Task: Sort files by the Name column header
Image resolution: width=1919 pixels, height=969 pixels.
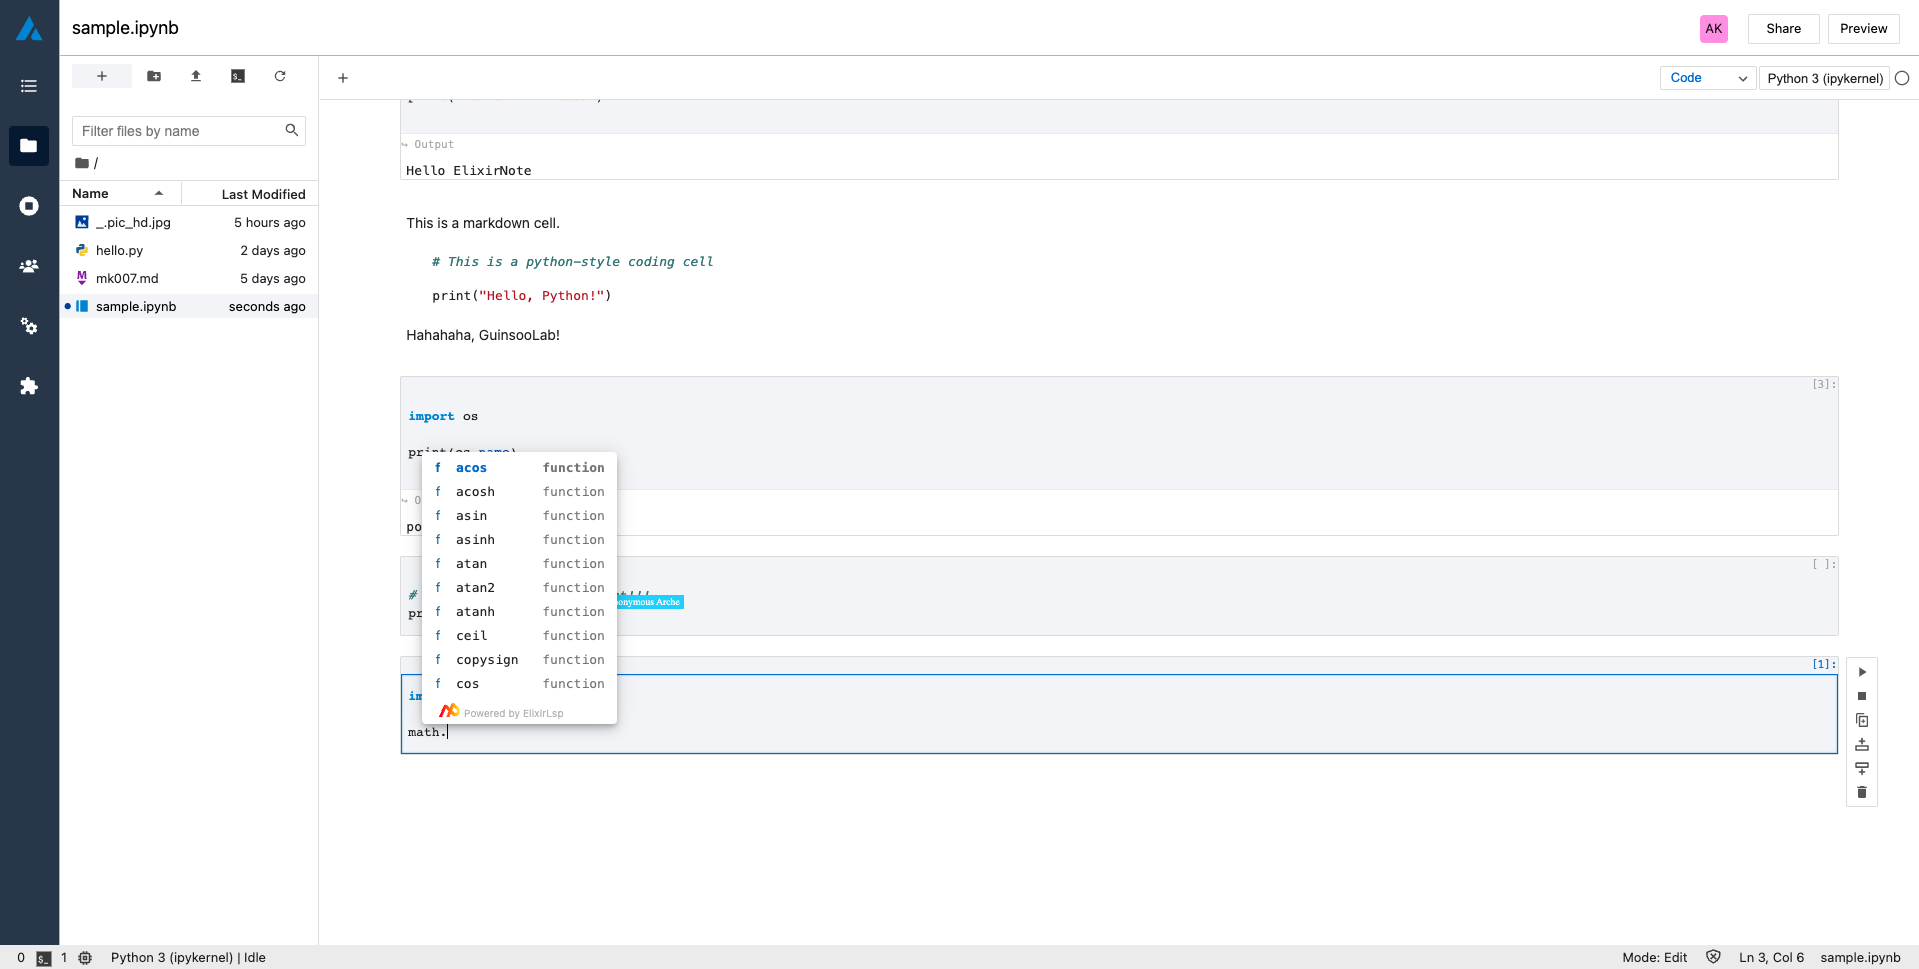Action: tap(120, 194)
